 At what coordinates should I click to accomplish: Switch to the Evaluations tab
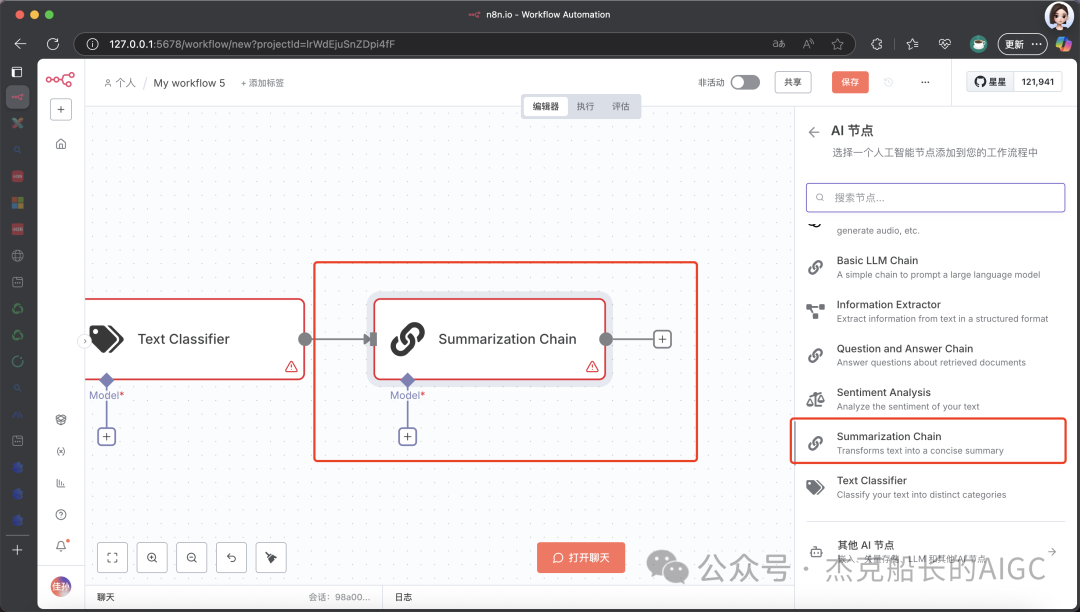621,106
